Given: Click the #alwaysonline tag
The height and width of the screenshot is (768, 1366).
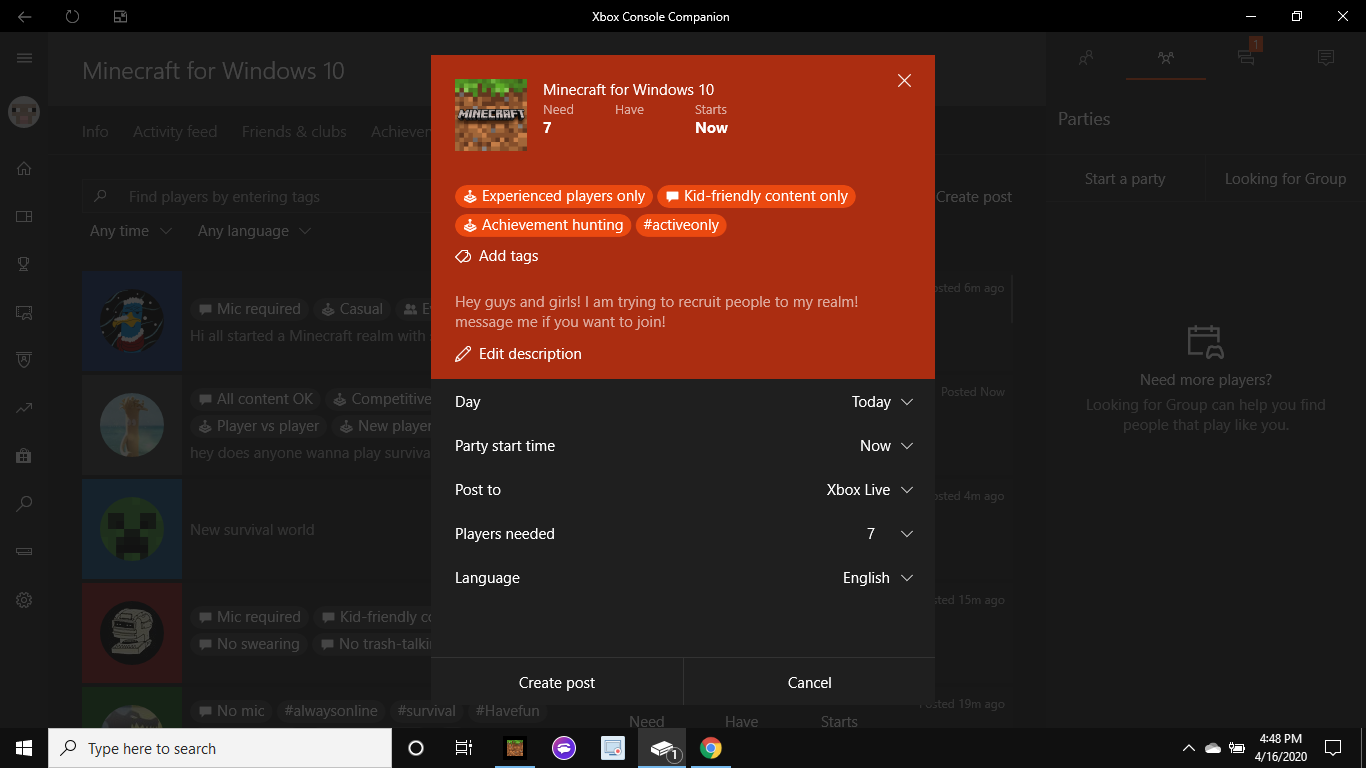Looking at the screenshot, I should point(331,711).
